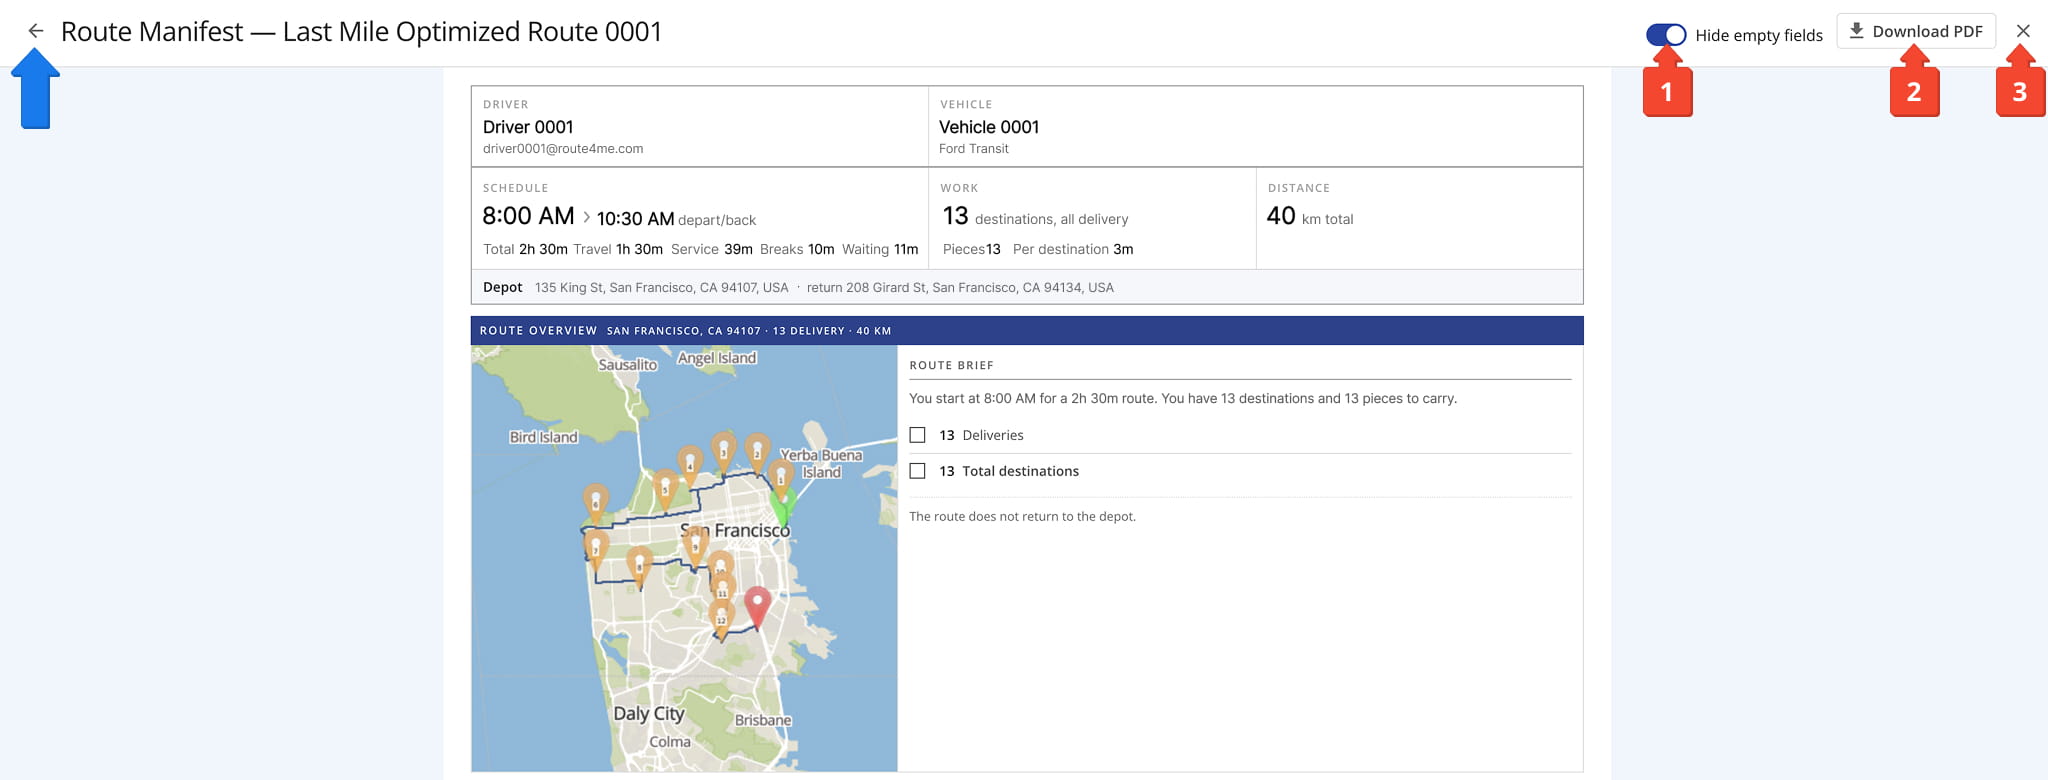Select map pin number 7
Screen dimensions: 2048x780
(x=596, y=548)
